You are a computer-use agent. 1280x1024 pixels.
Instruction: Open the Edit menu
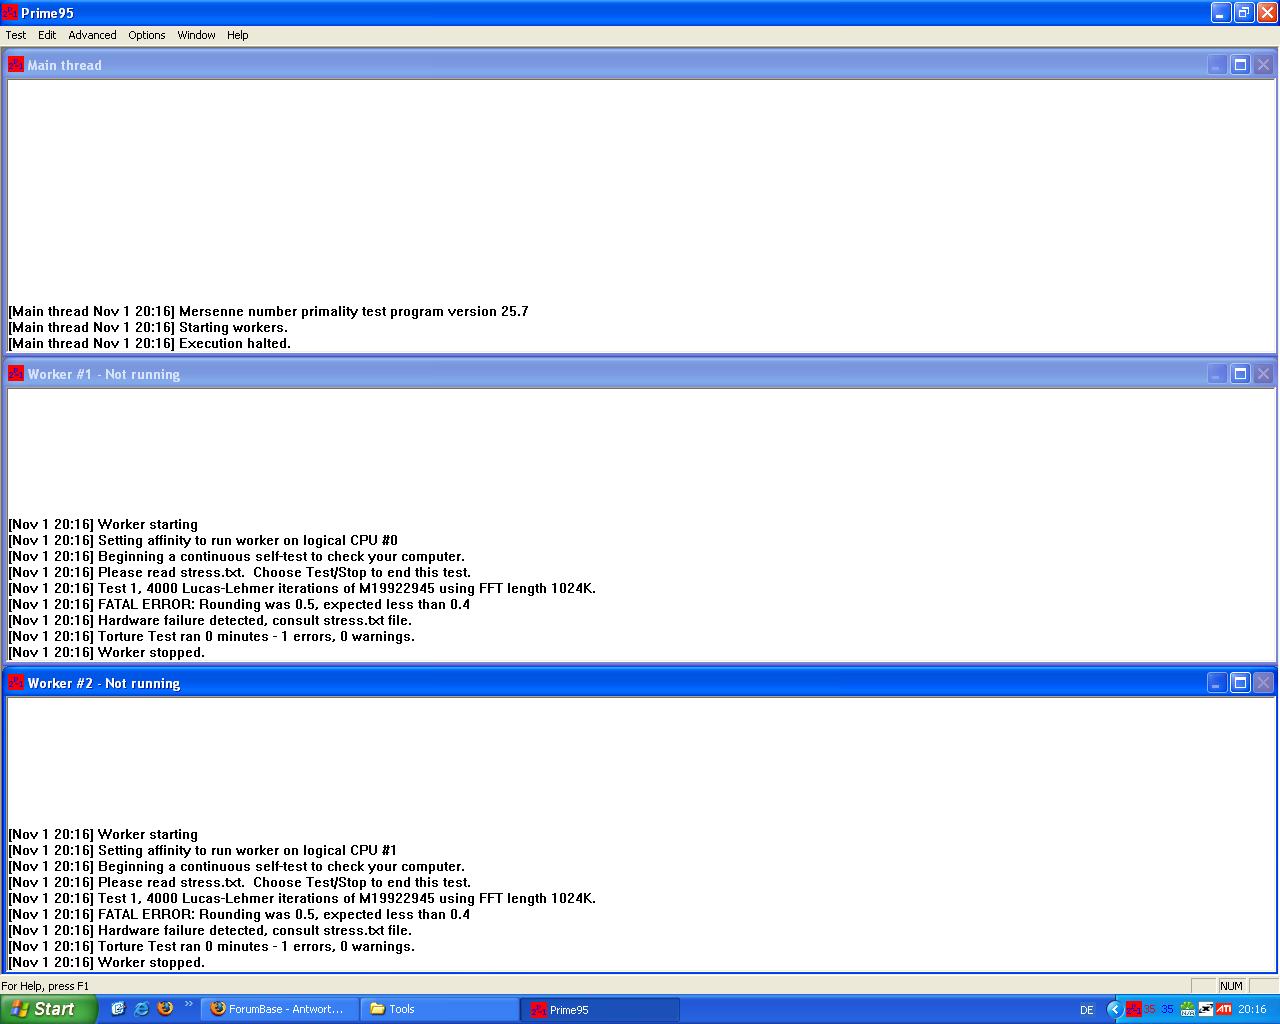[x=47, y=35]
